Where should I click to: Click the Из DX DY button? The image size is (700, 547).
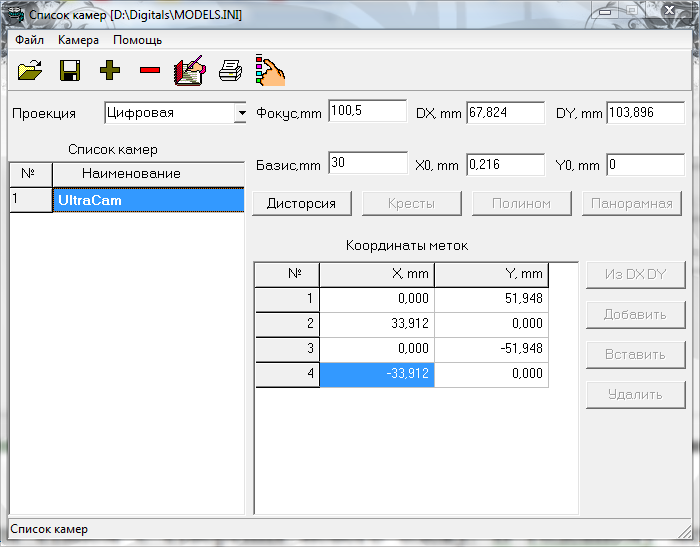636,275
